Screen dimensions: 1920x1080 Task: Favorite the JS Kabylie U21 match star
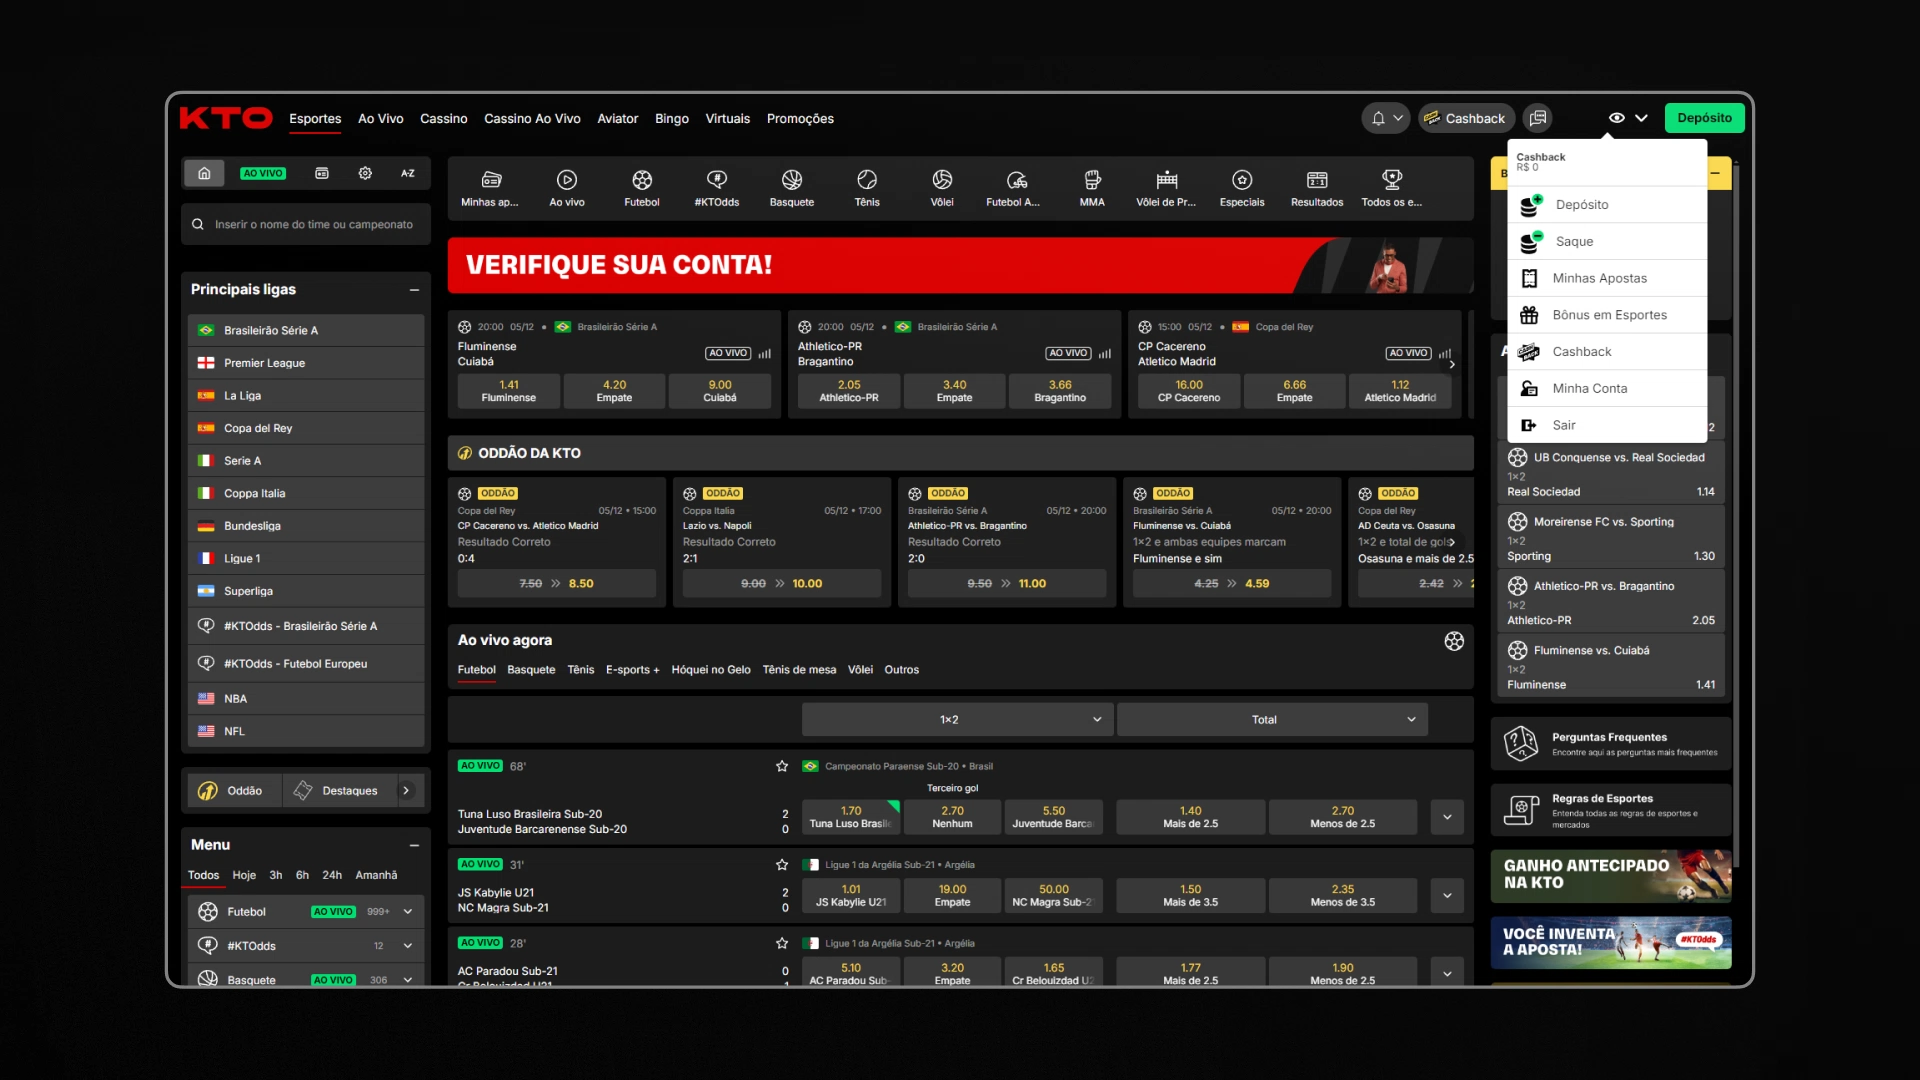pyautogui.click(x=782, y=865)
